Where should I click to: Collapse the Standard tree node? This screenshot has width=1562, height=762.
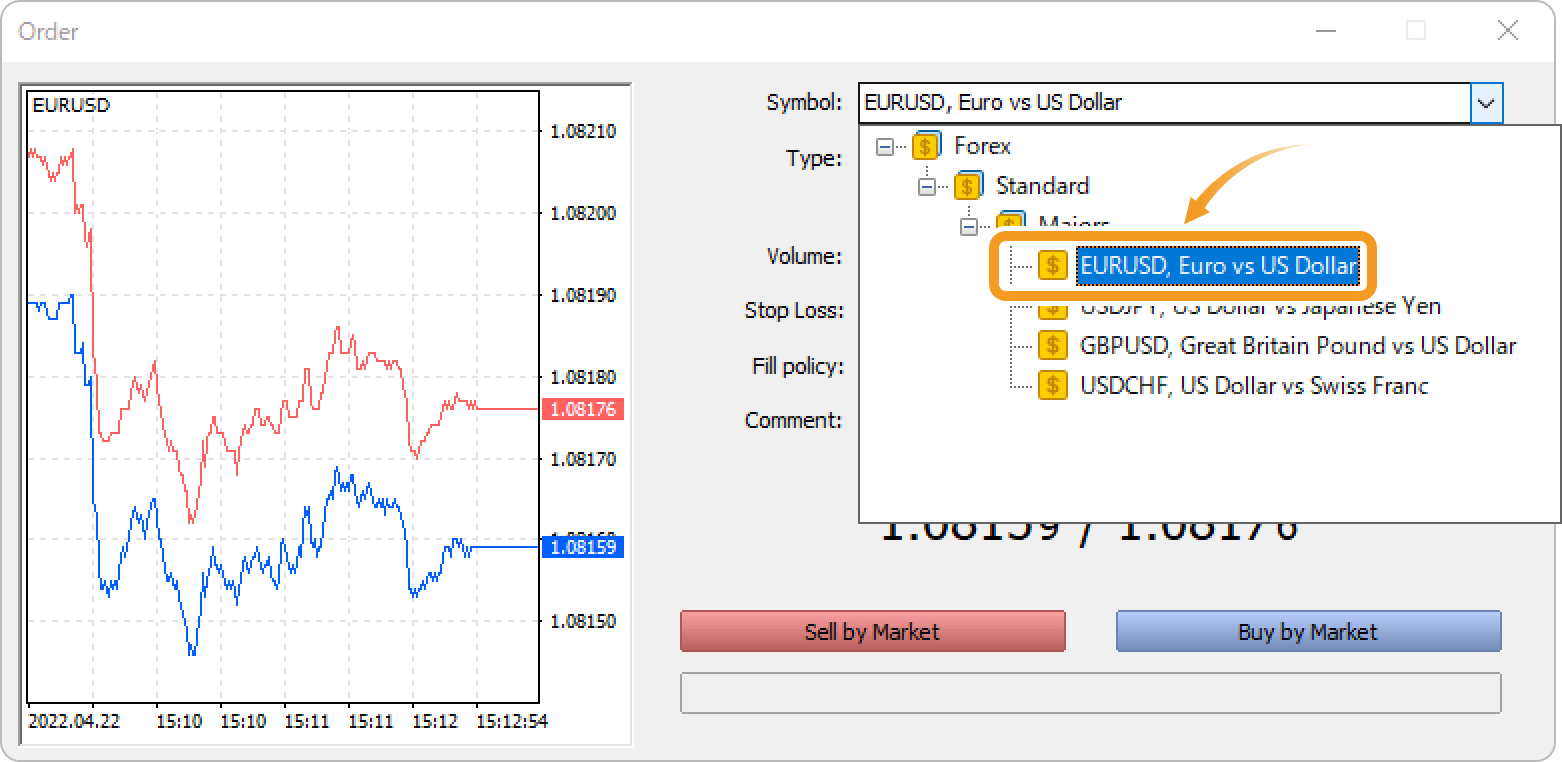926,187
